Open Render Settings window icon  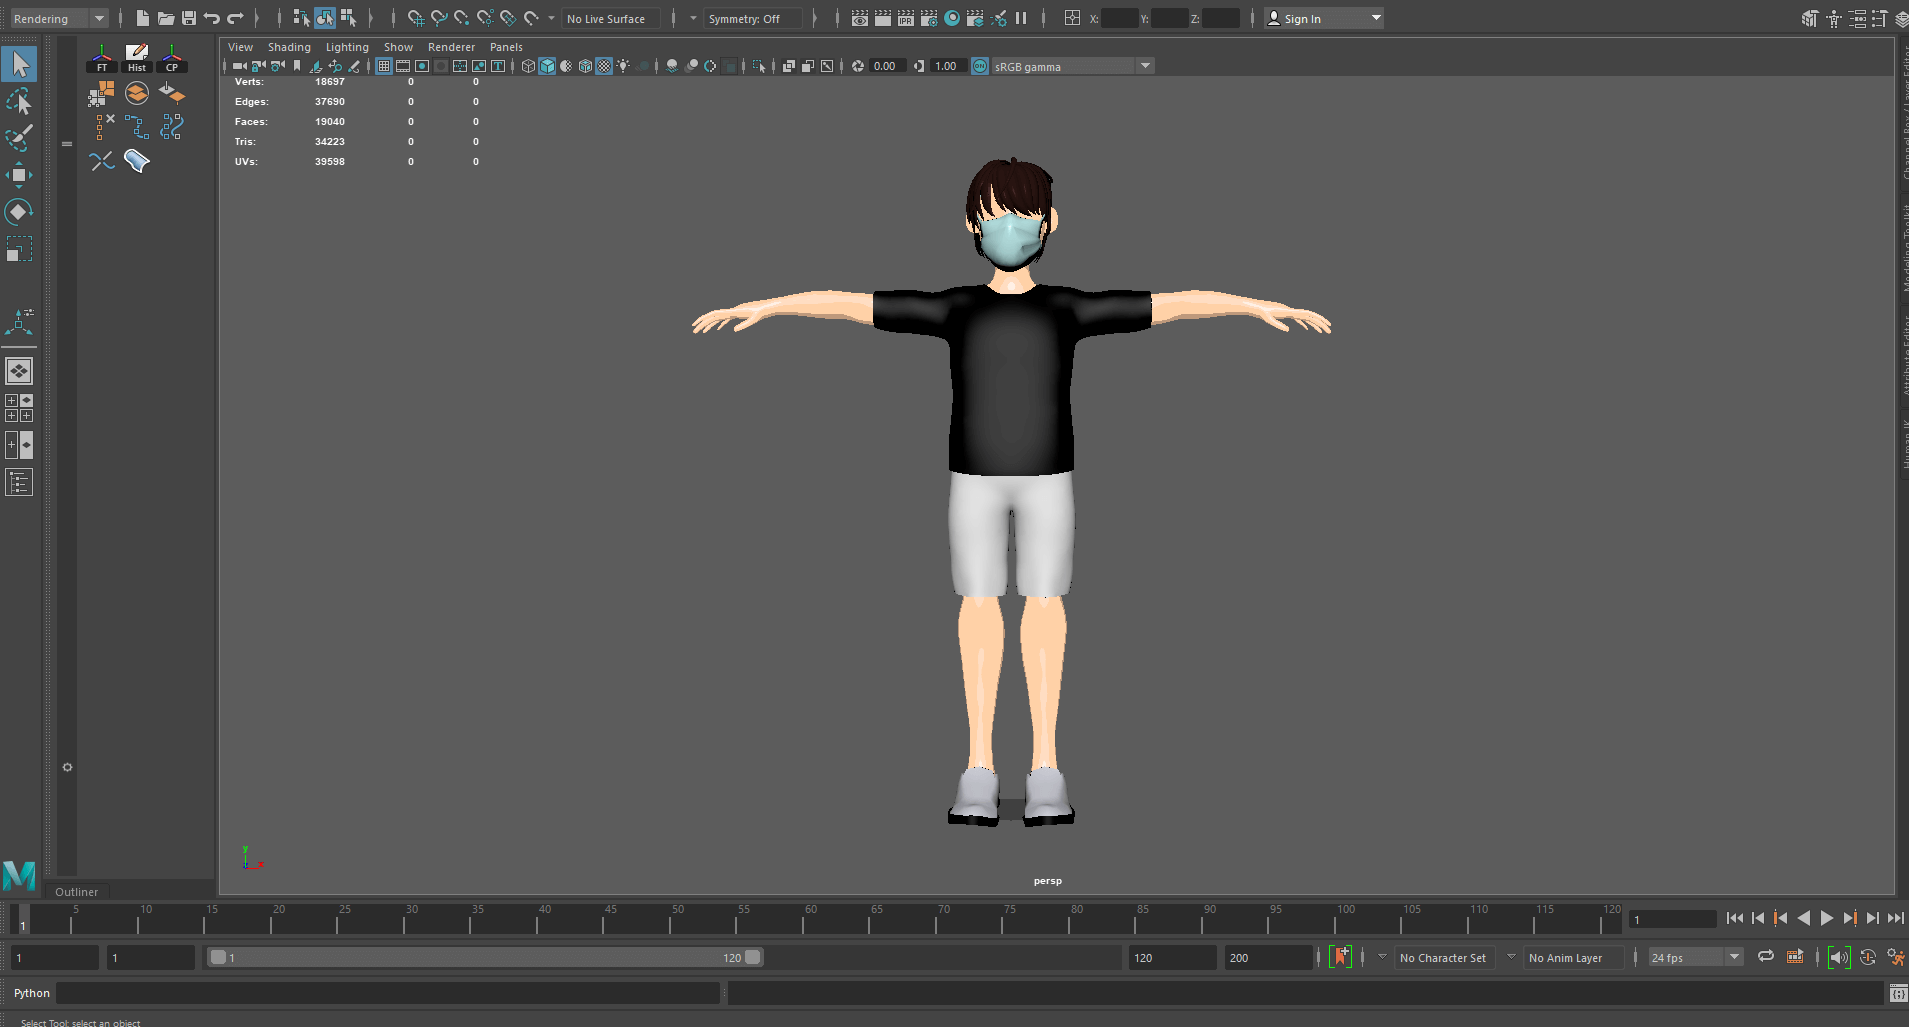click(929, 18)
